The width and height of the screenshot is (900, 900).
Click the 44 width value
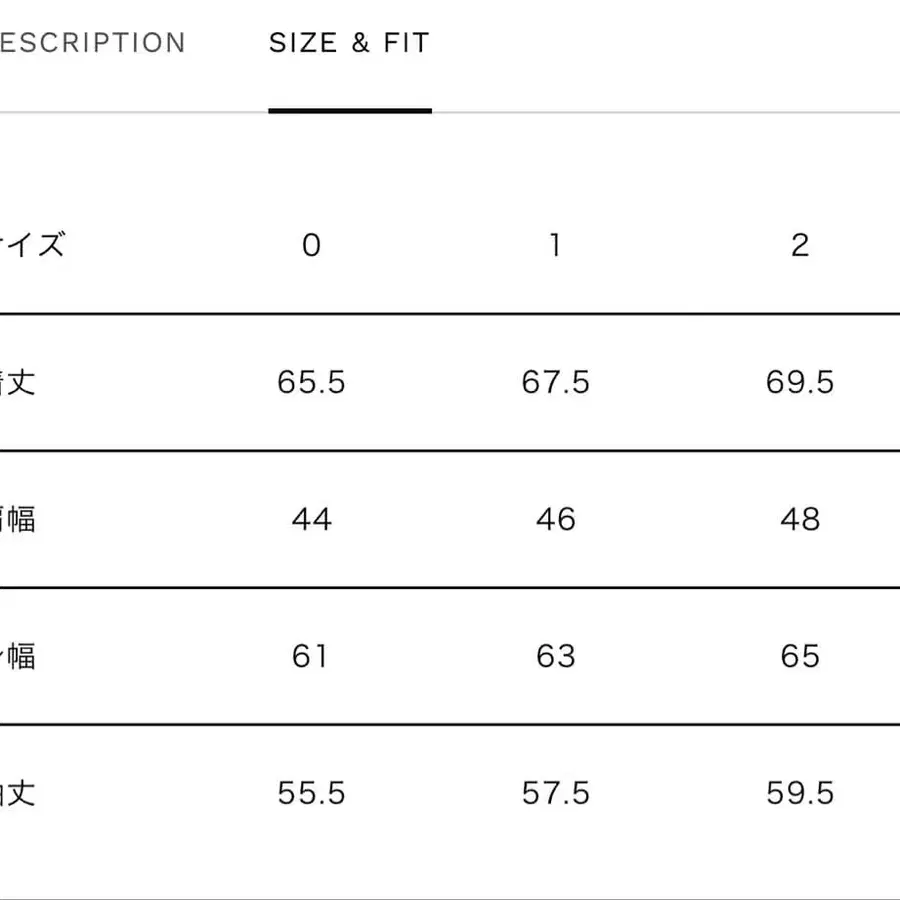pyautogui.click(x=311, y=519)
